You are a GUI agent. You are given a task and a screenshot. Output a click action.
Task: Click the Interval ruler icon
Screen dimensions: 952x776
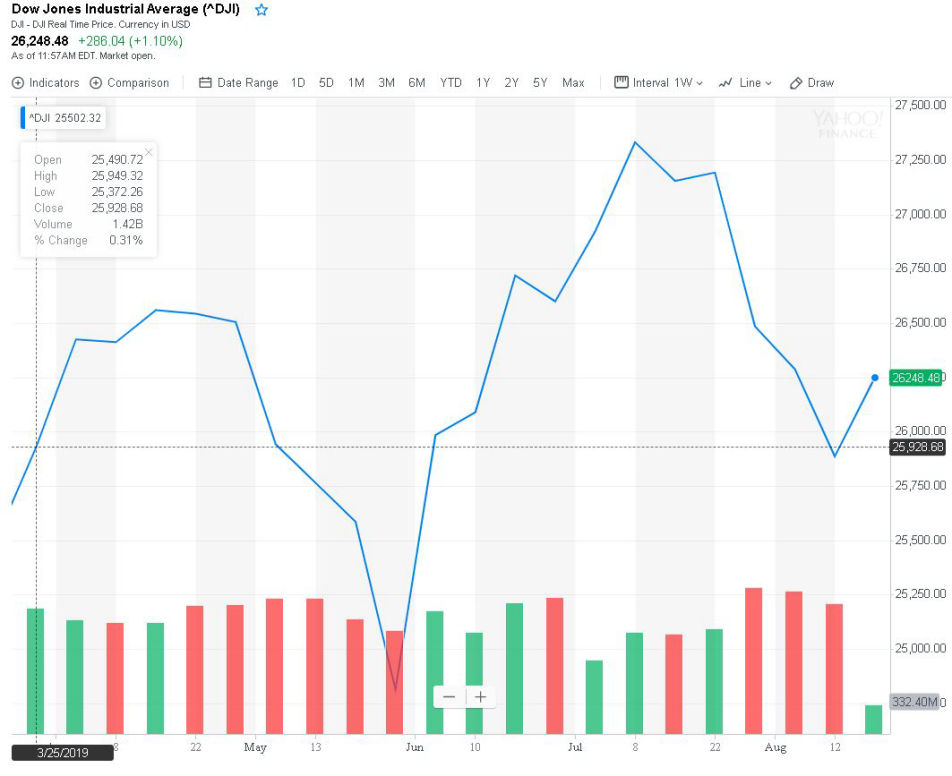pos(621,82)
